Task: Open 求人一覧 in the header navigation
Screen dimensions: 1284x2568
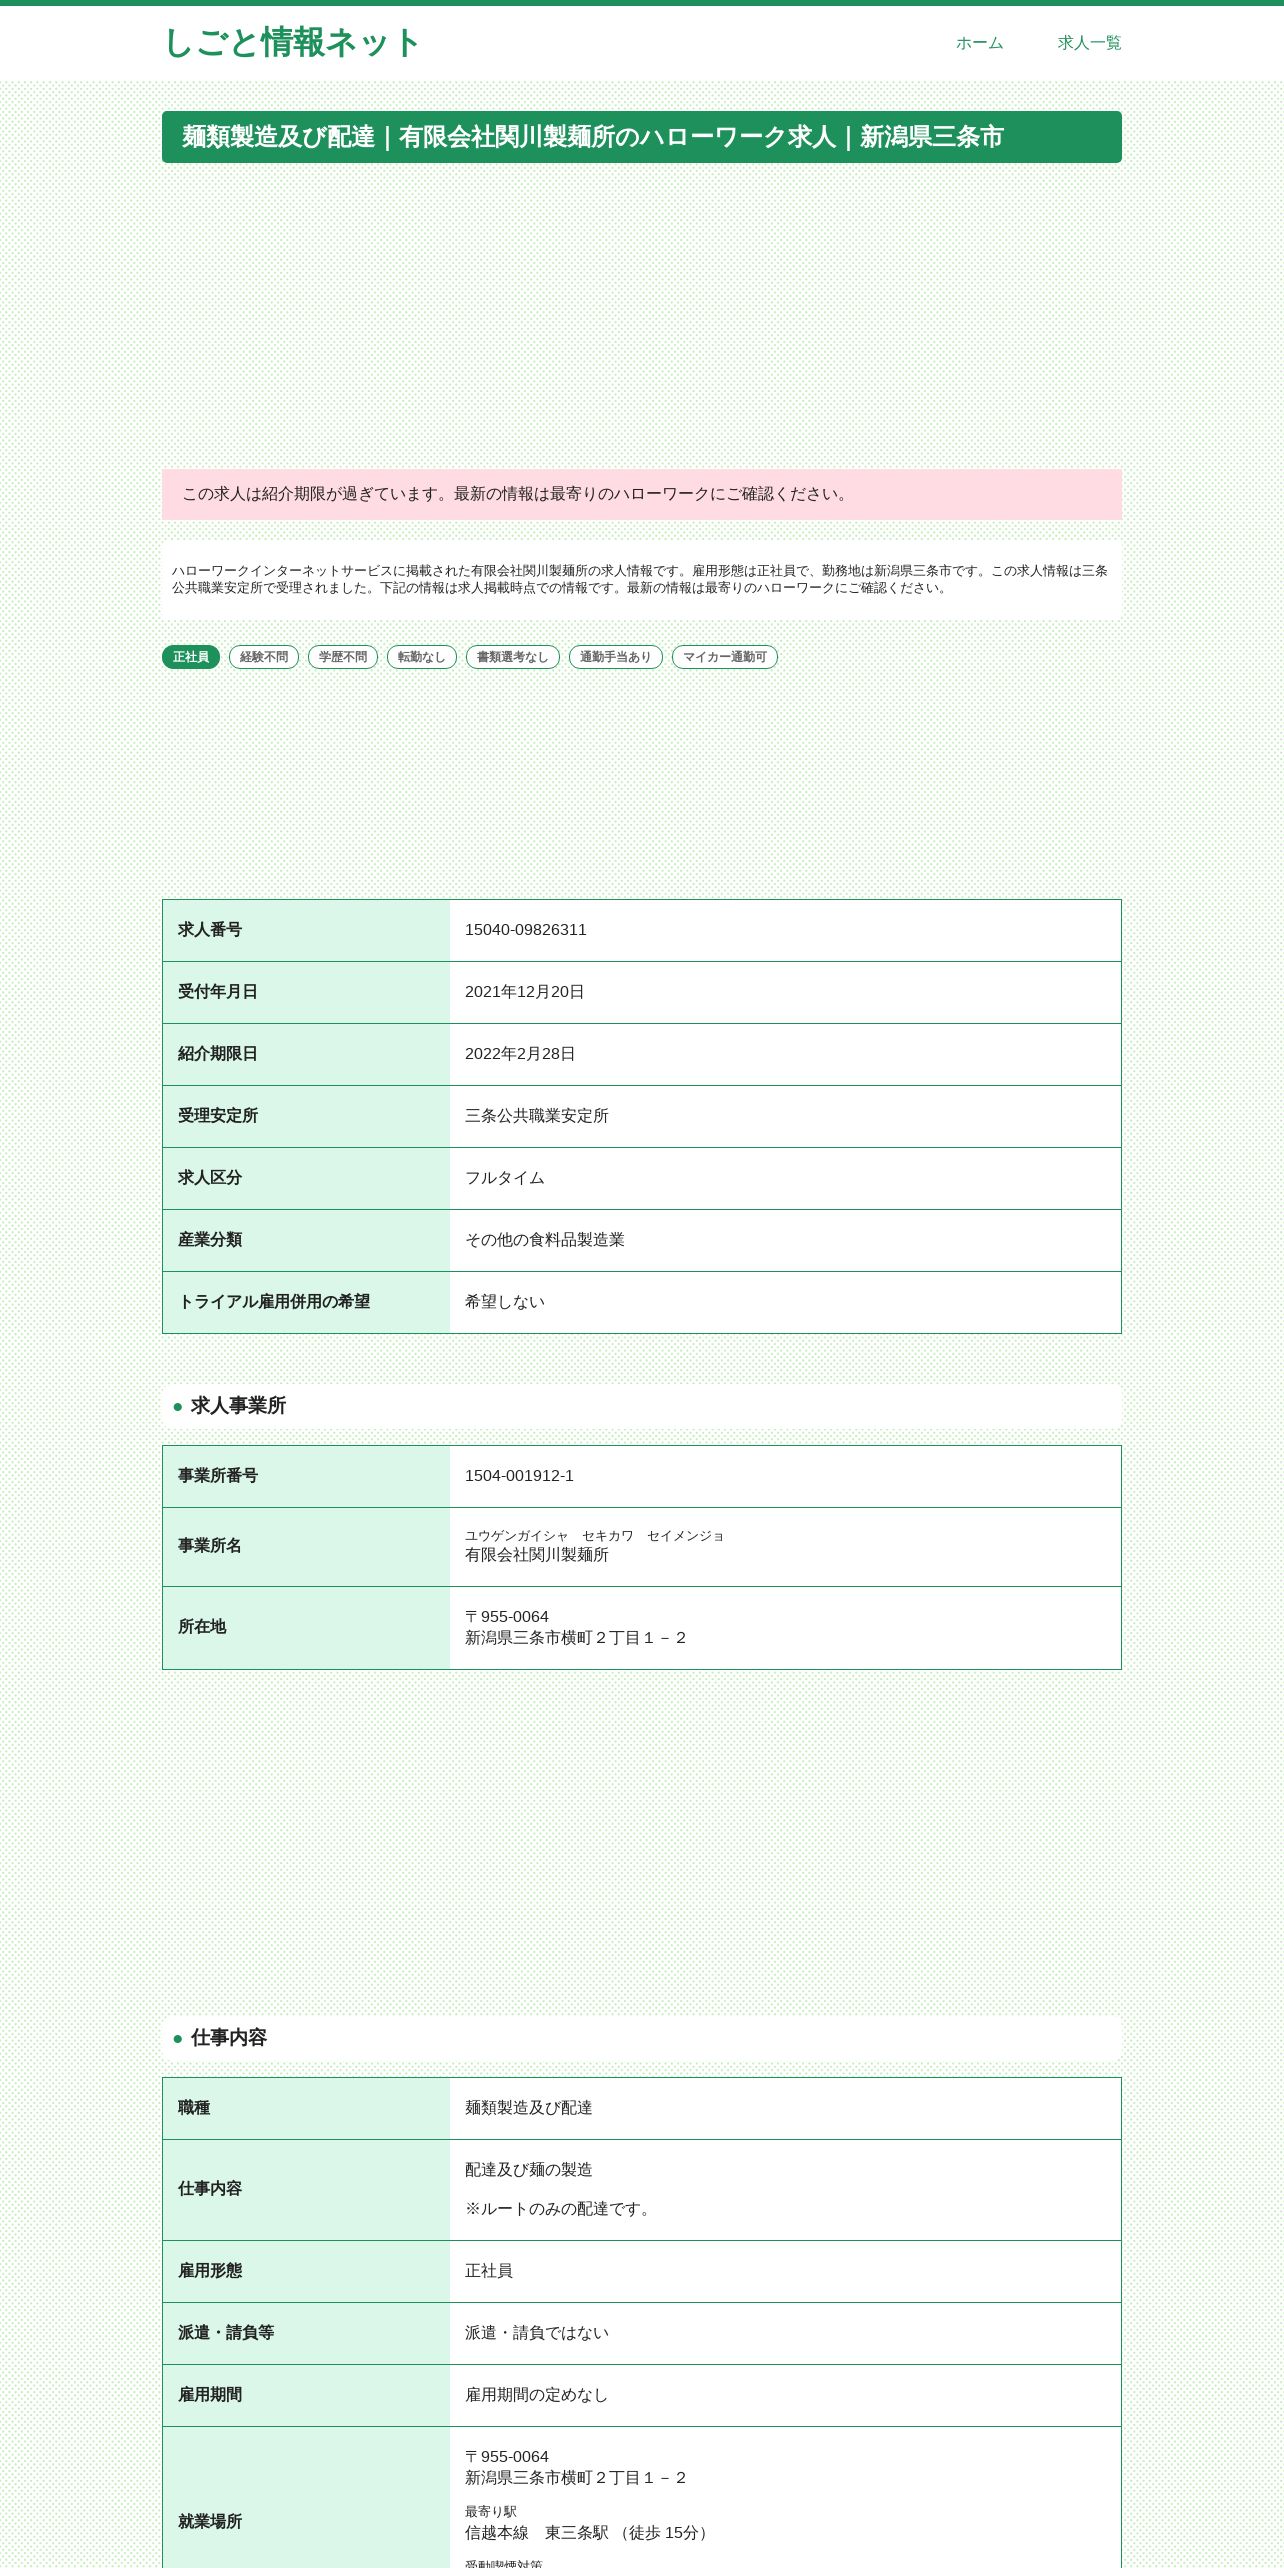Action: tap(1089, 43)
